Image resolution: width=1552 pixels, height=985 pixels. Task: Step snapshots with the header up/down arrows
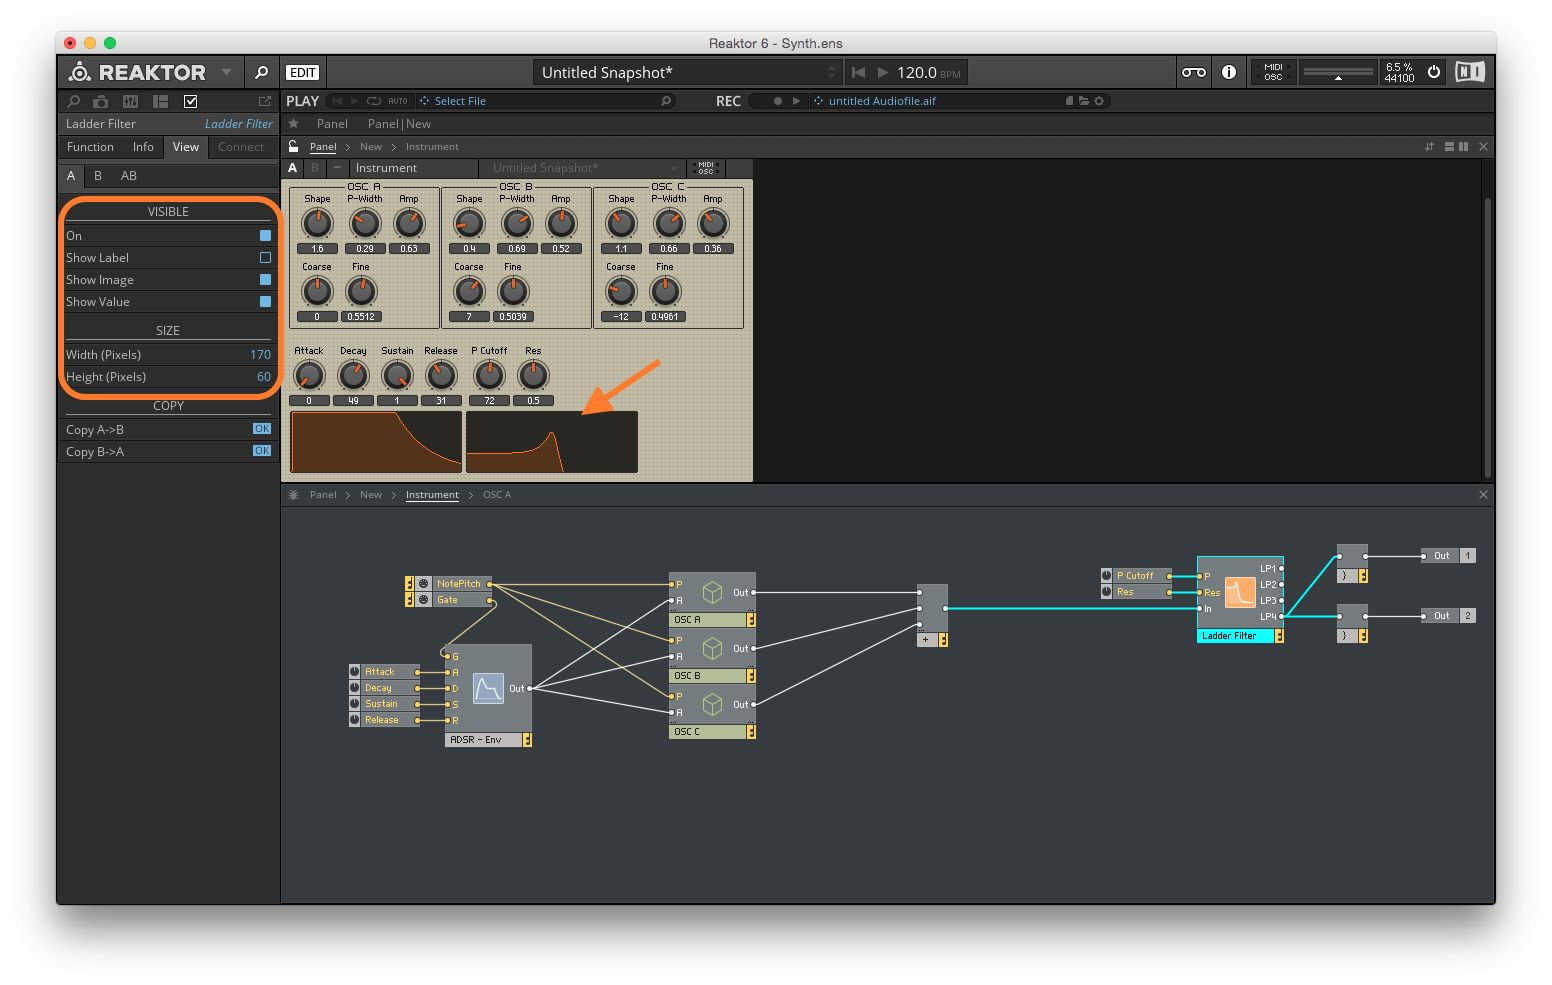pos(831,72)
